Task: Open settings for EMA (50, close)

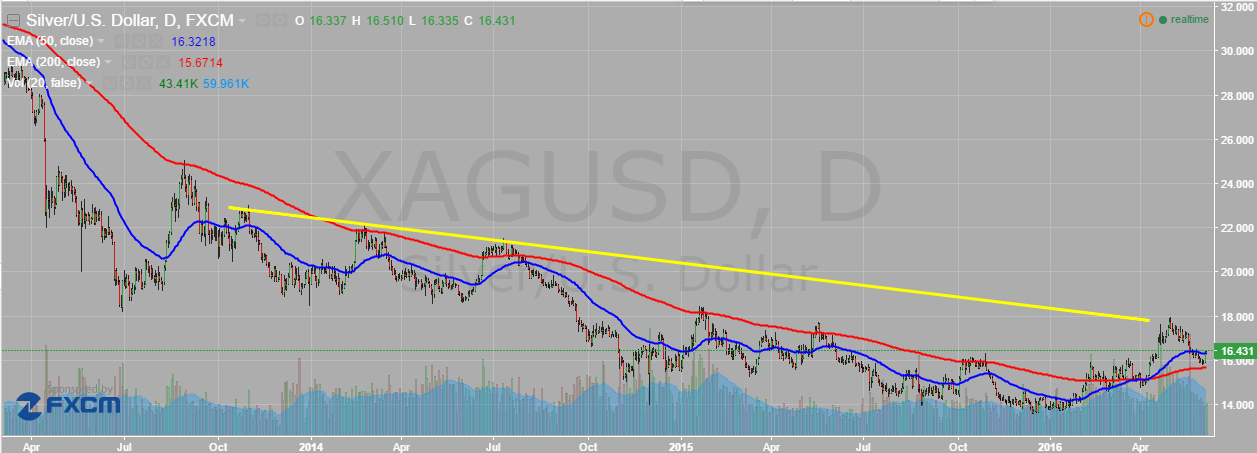Action: tap(138, 41)
